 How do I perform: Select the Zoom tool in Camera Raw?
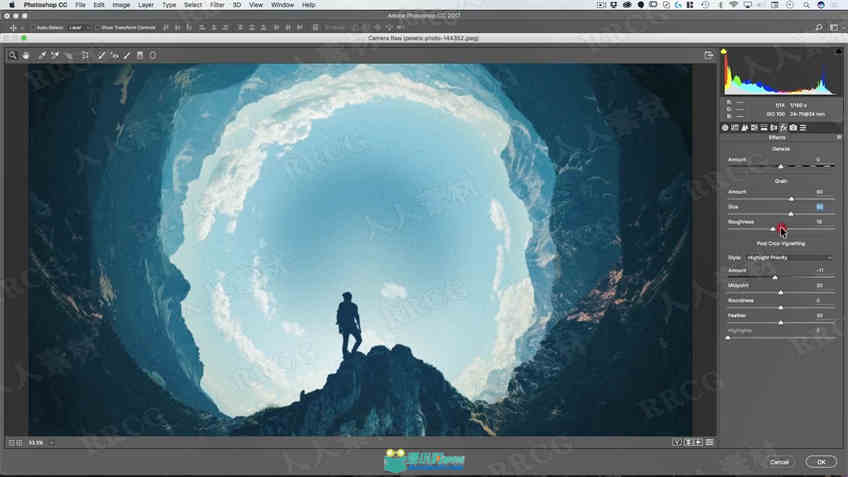[12, 55]
